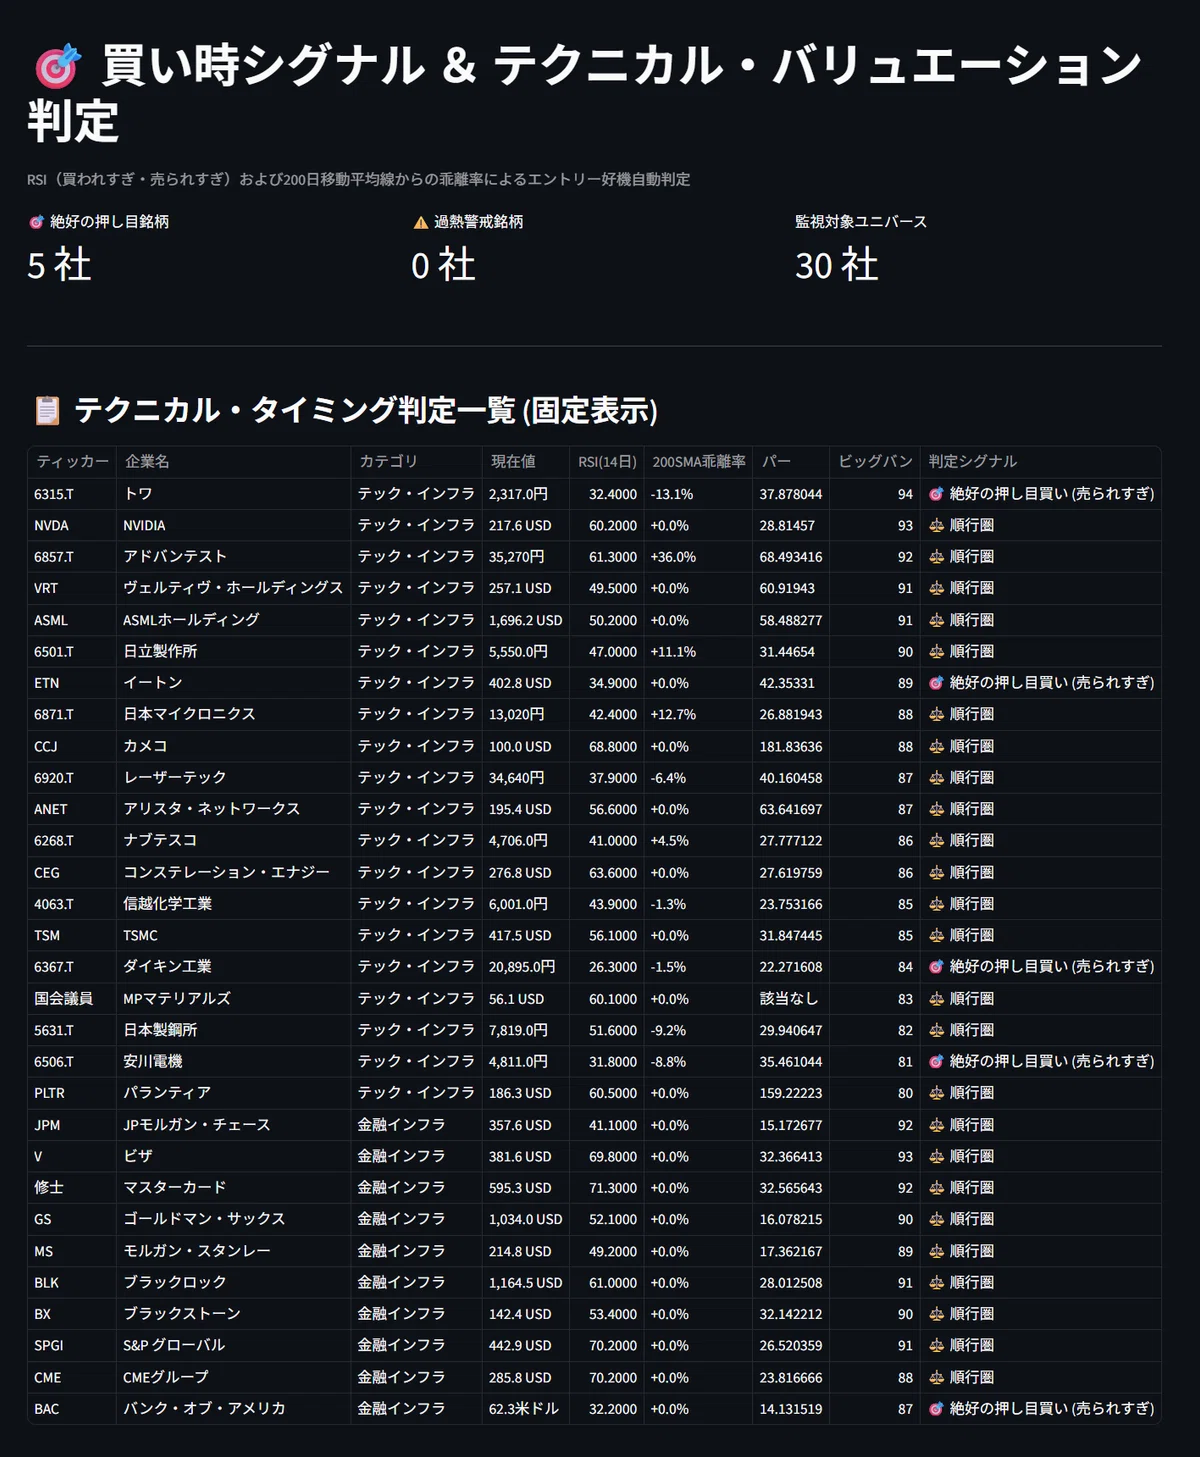Viewport: 1200px width, 1457px height.
Task: Click the target signal icon in ETN row
Action: coord(936,683)
